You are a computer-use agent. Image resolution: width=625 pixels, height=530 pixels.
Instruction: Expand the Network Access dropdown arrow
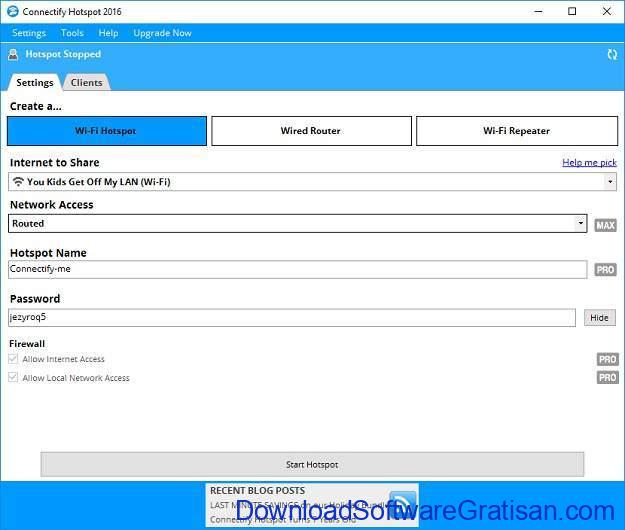[581, 223]
